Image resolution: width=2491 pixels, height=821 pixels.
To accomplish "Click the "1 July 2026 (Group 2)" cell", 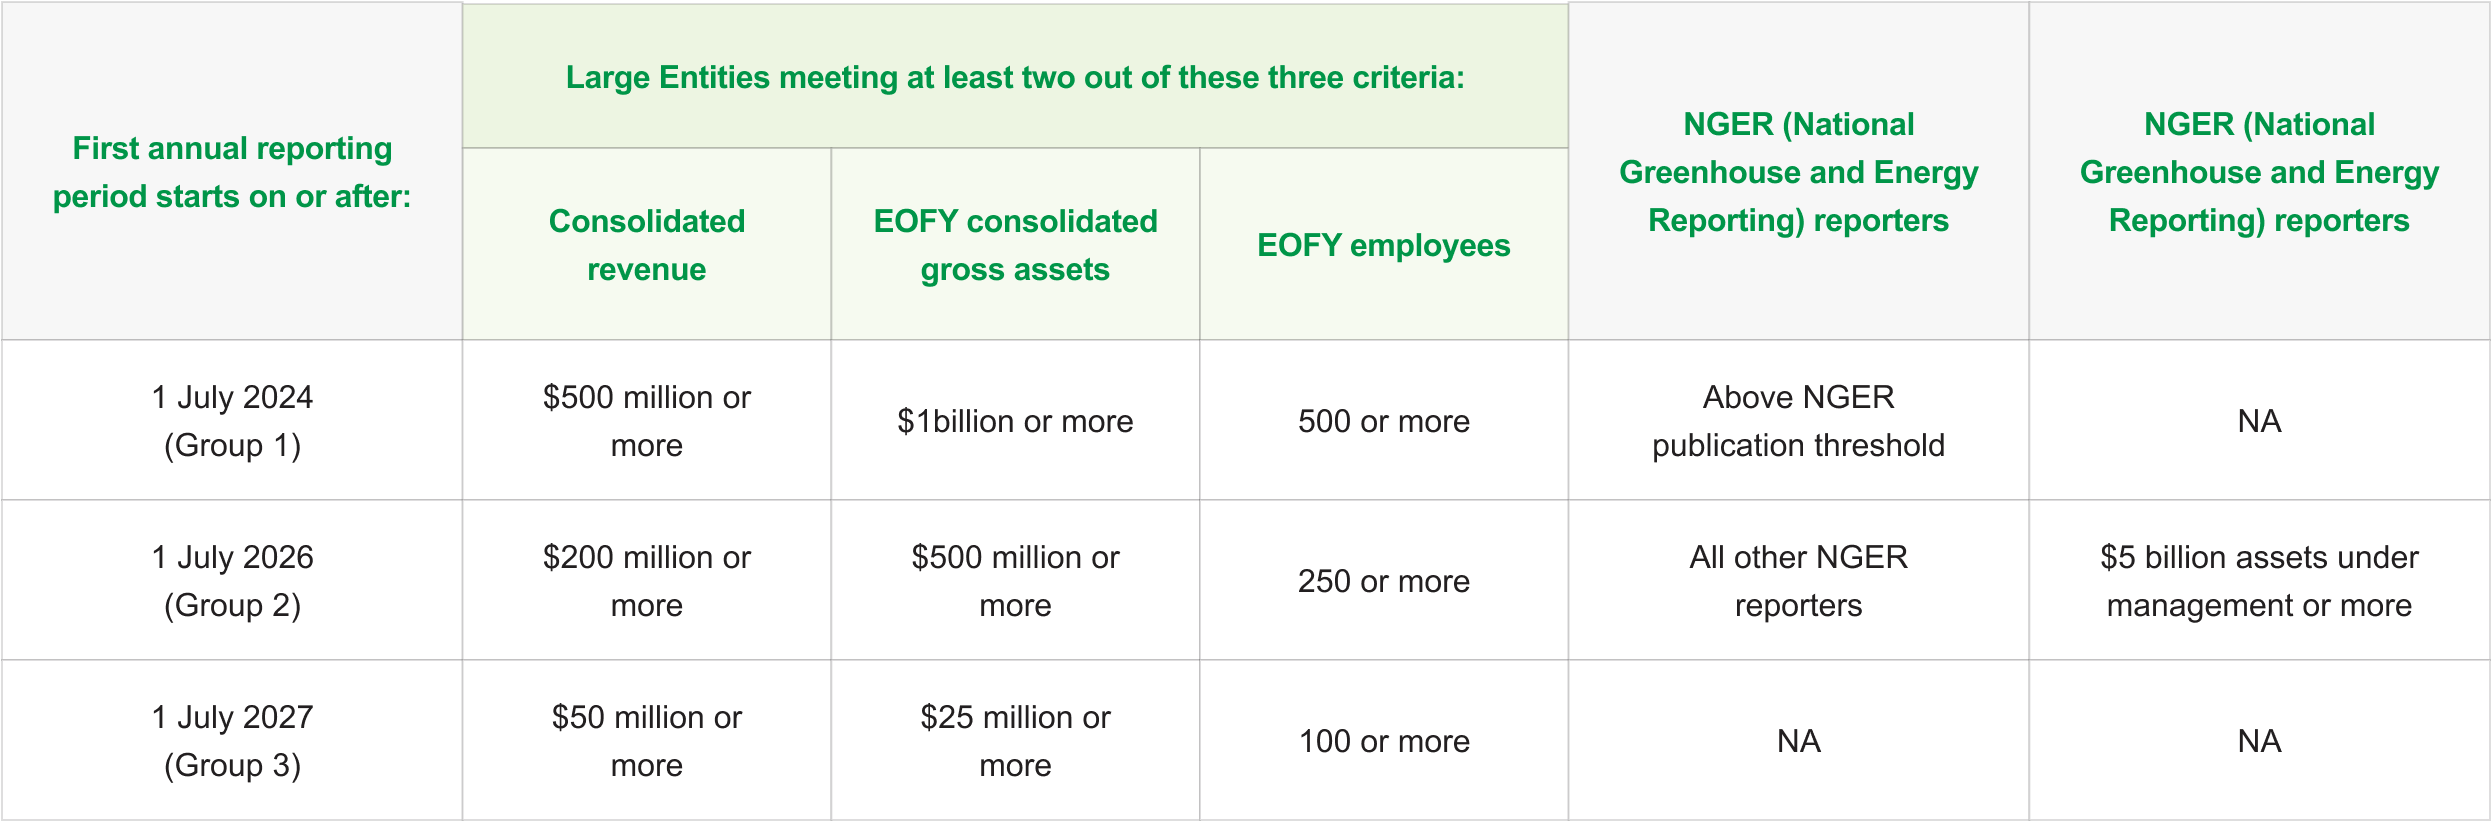I will 232,581.
